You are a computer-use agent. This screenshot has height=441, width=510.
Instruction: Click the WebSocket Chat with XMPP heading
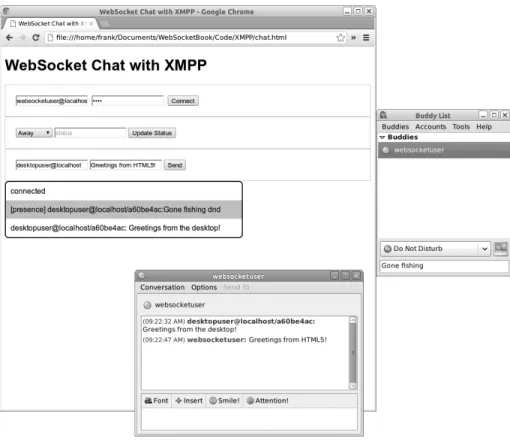coord(106,65)
